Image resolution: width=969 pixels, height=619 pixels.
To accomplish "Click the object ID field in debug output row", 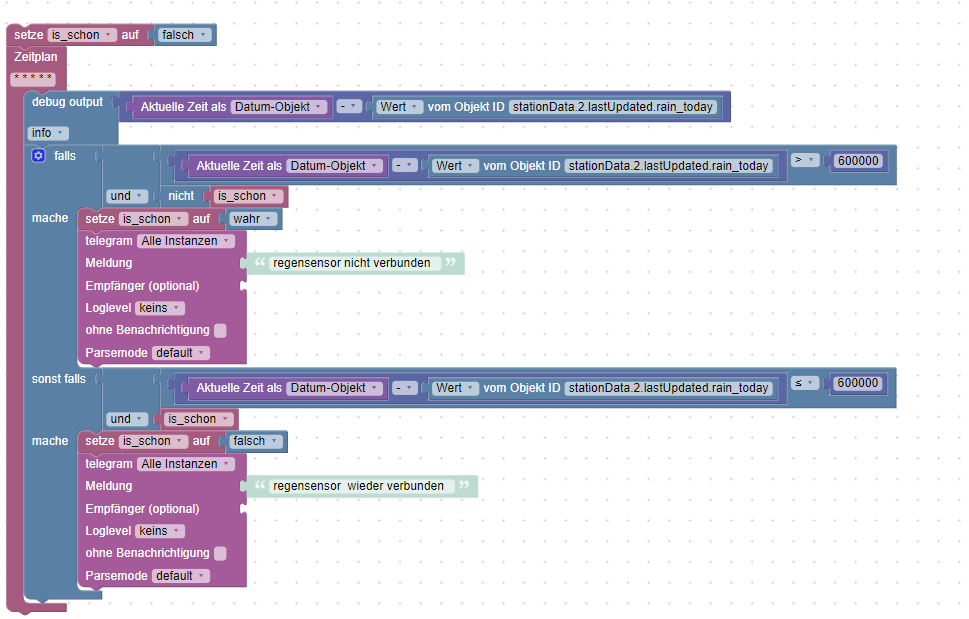I will (613, 107).
